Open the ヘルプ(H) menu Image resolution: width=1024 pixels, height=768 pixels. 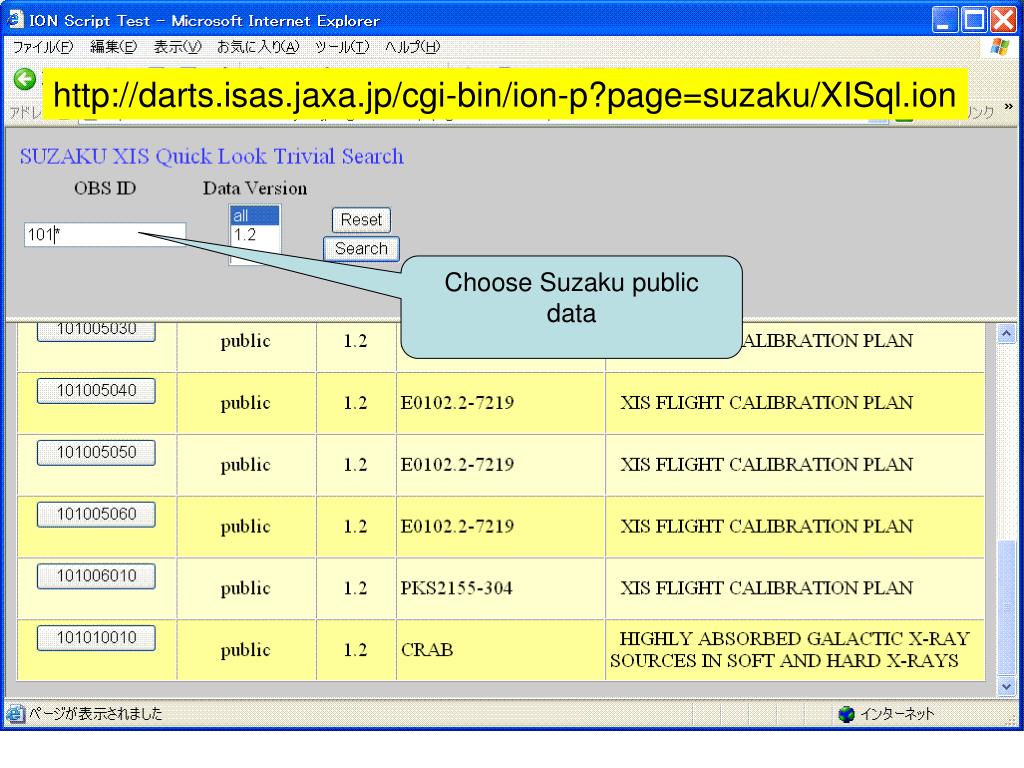pyautogui.click(x=412, y=47)
